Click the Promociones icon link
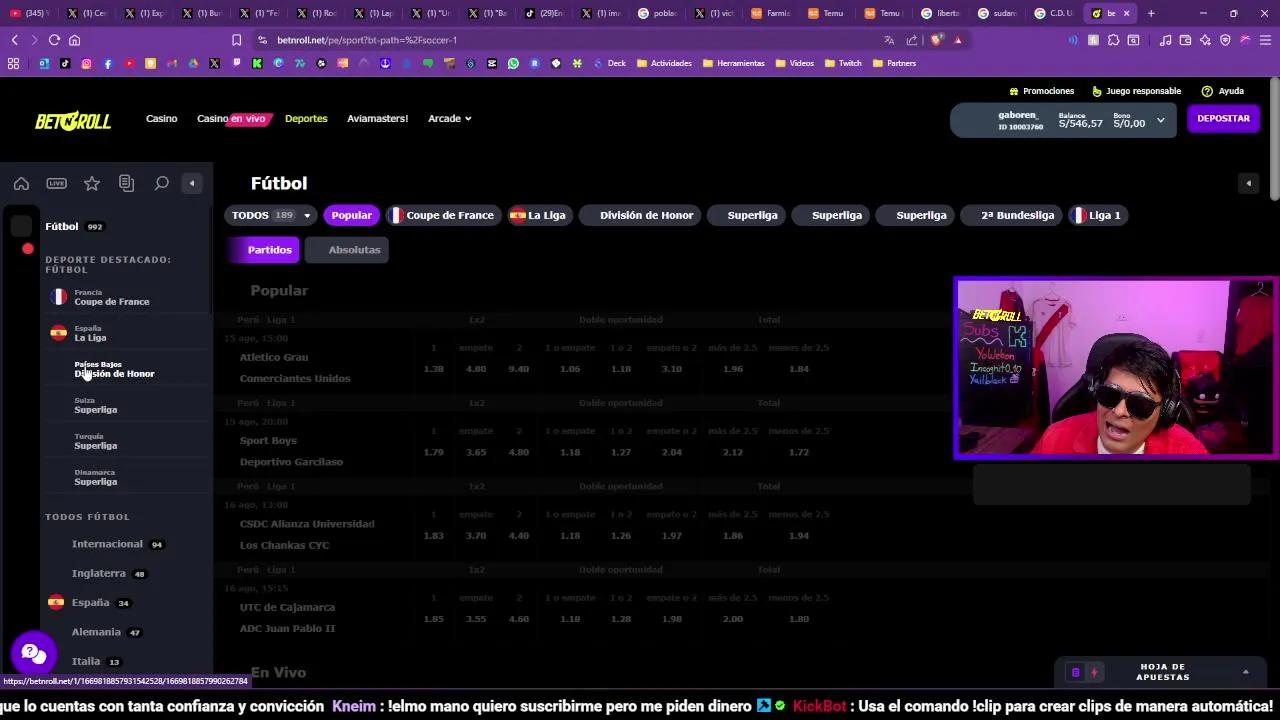The height and width of the screenshot is (720, 1280). coord(1041,91)
